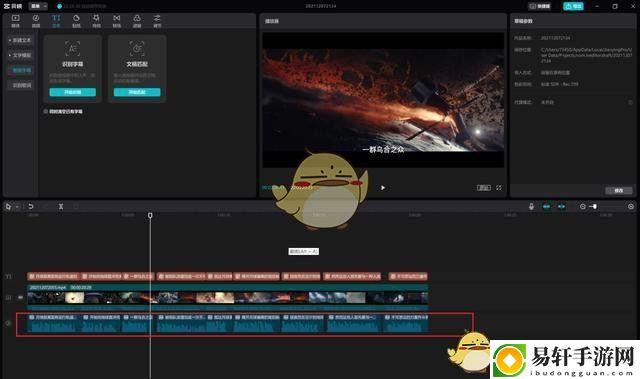Expand the New Text sidebar category
The height and width of the screenshot is (379, 640).
pos(20,40)
